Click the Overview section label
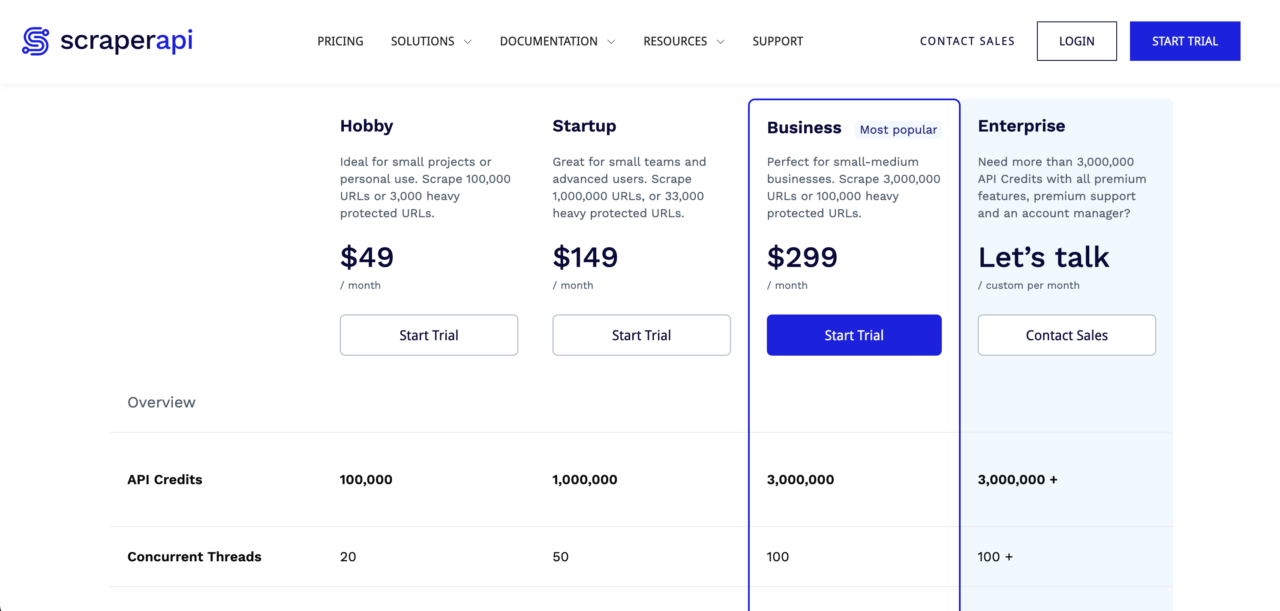 (161, 402)
